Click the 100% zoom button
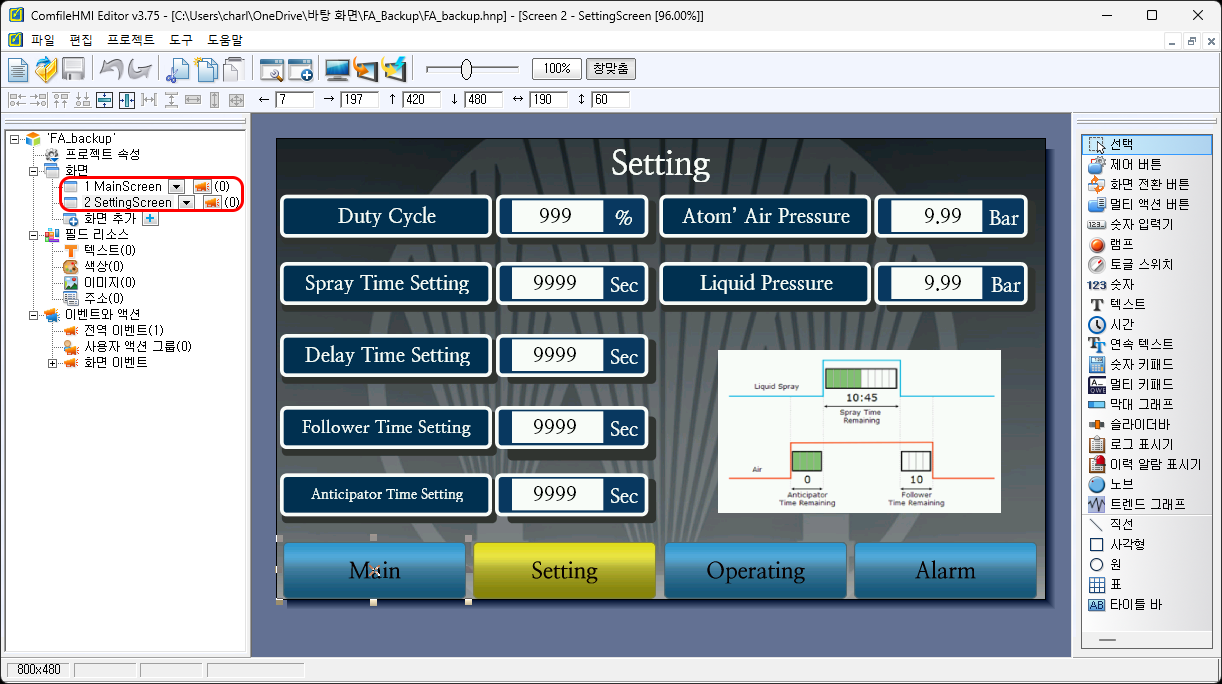The width and height of the screenshot is (1222, 684). 557,69
